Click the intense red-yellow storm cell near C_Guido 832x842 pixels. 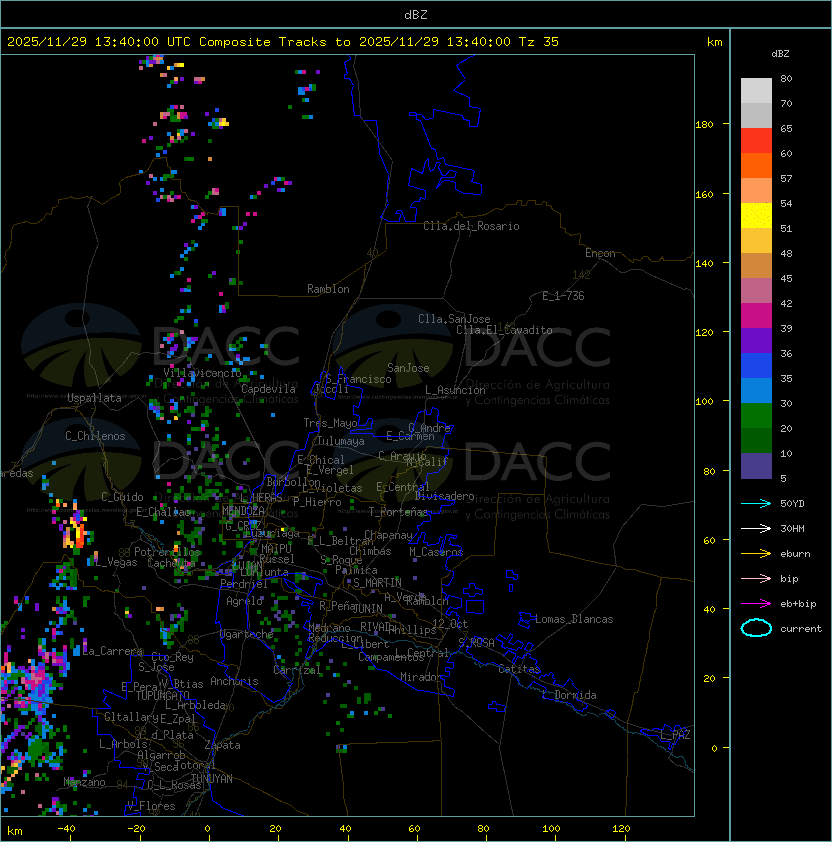(77, 531)
